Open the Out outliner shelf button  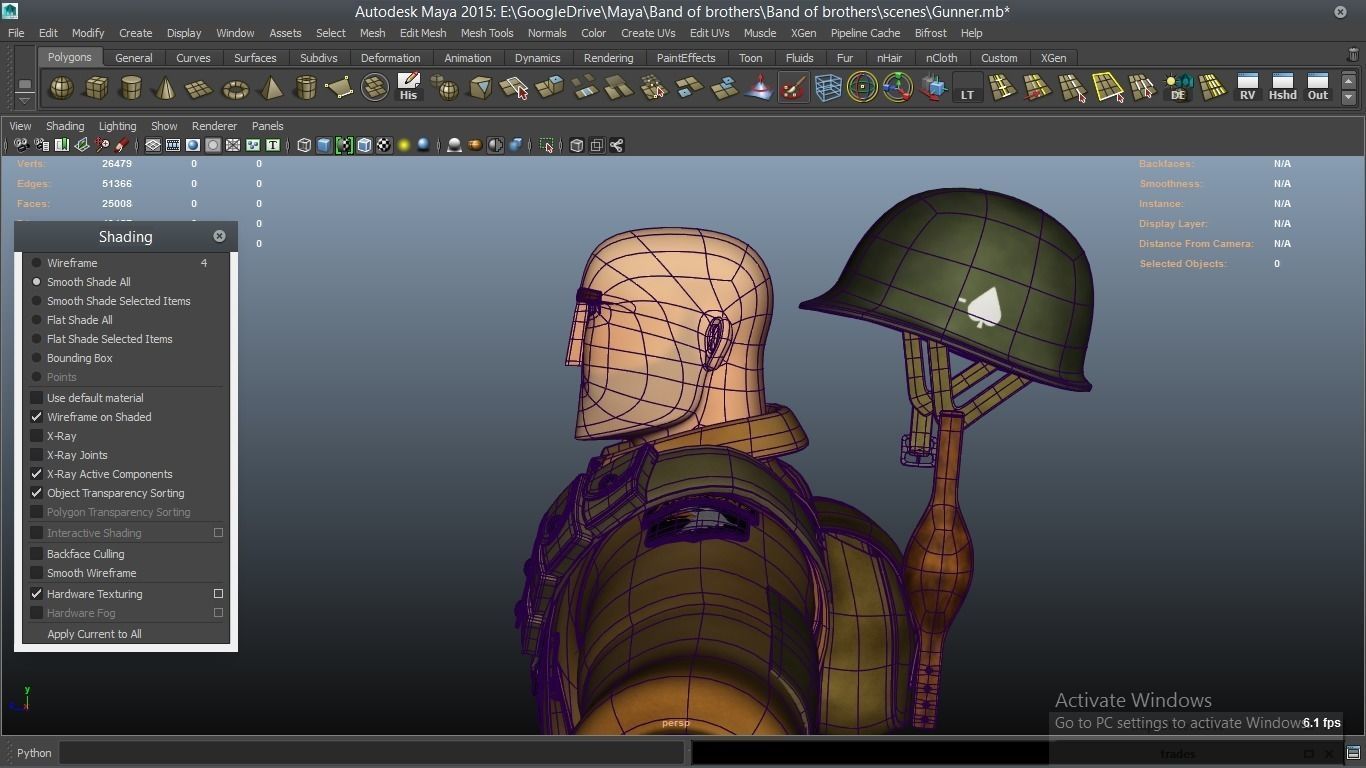tap(1318, 88)
